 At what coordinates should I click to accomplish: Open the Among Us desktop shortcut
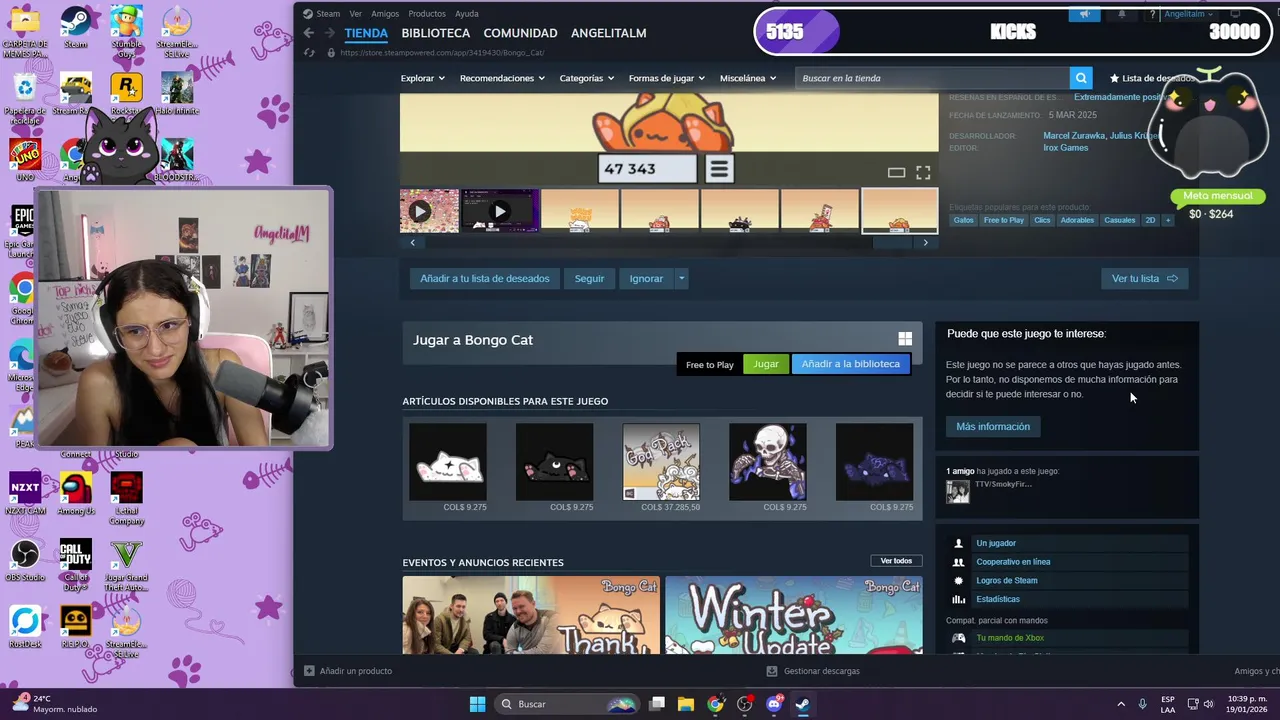75,493
